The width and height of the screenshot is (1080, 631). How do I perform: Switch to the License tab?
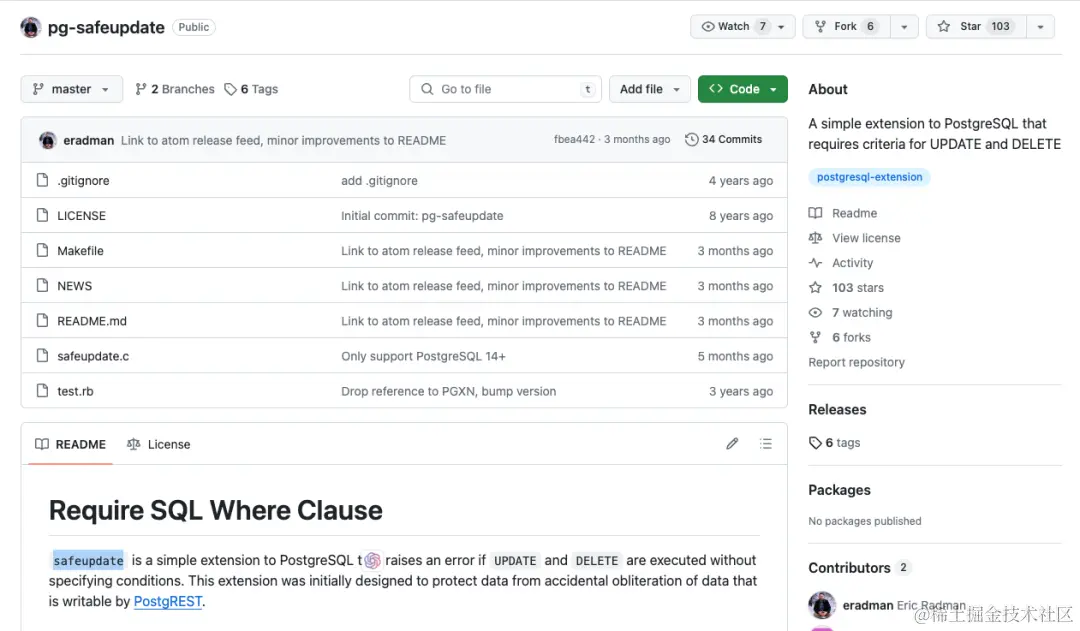click(158, 444)
